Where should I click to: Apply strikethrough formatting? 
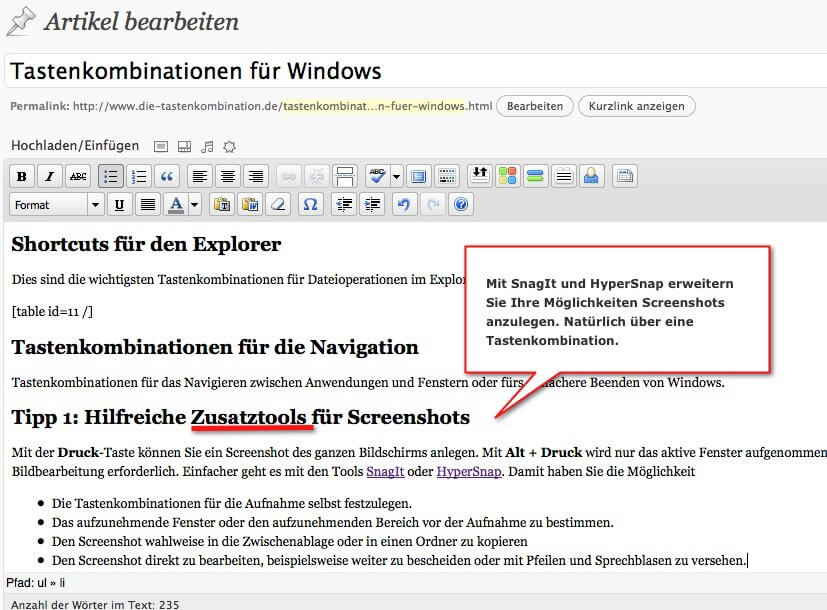[x=78, y=176]
